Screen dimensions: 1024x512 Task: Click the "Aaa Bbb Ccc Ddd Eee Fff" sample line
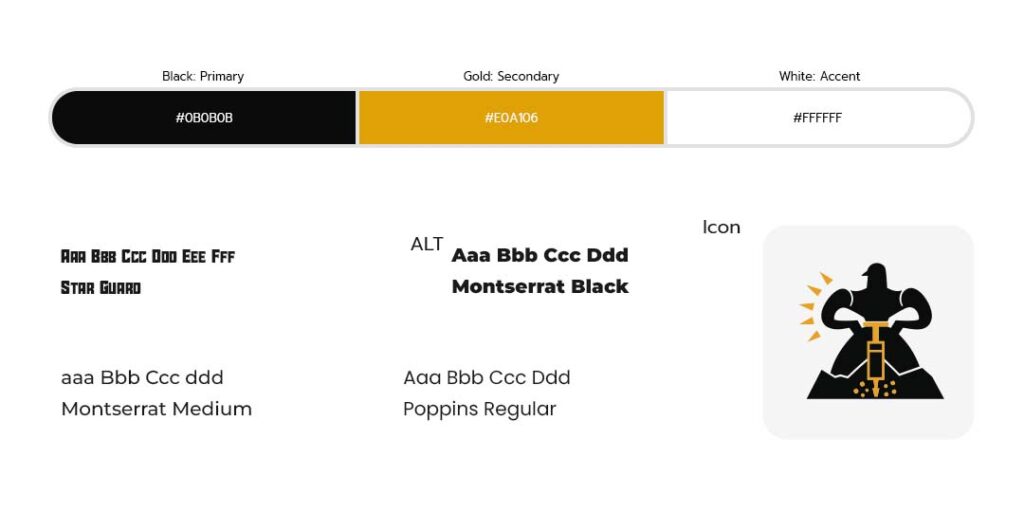(x=148, y=257)
